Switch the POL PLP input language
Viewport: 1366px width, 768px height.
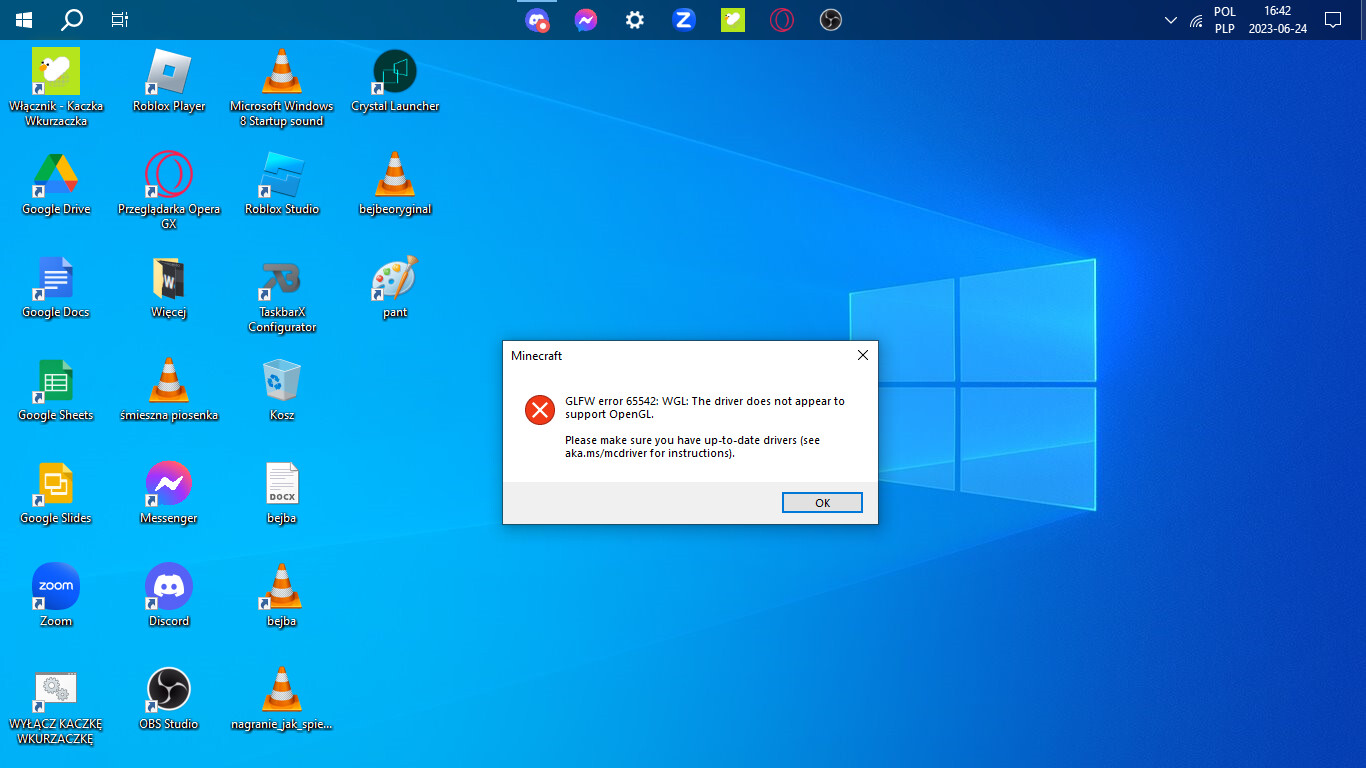click(1225, 20)
